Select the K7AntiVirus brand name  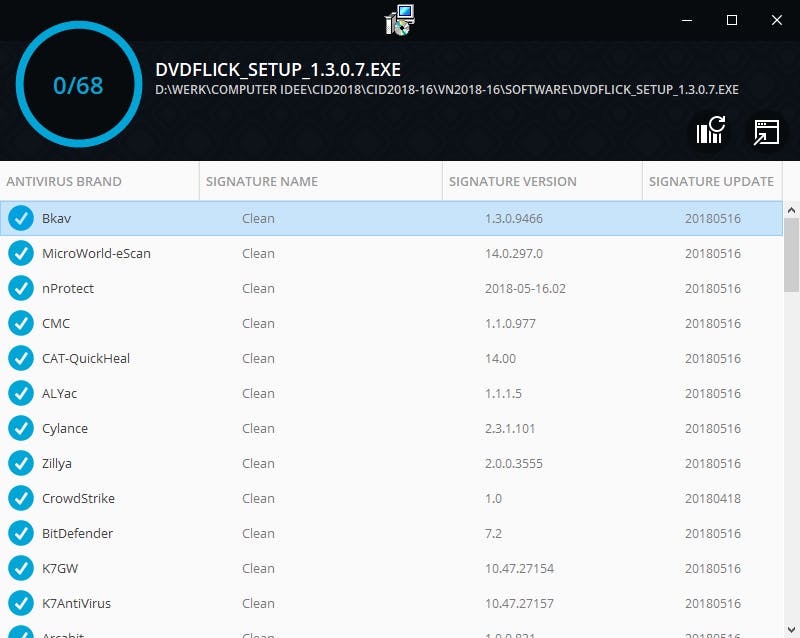tap(76, 603)
